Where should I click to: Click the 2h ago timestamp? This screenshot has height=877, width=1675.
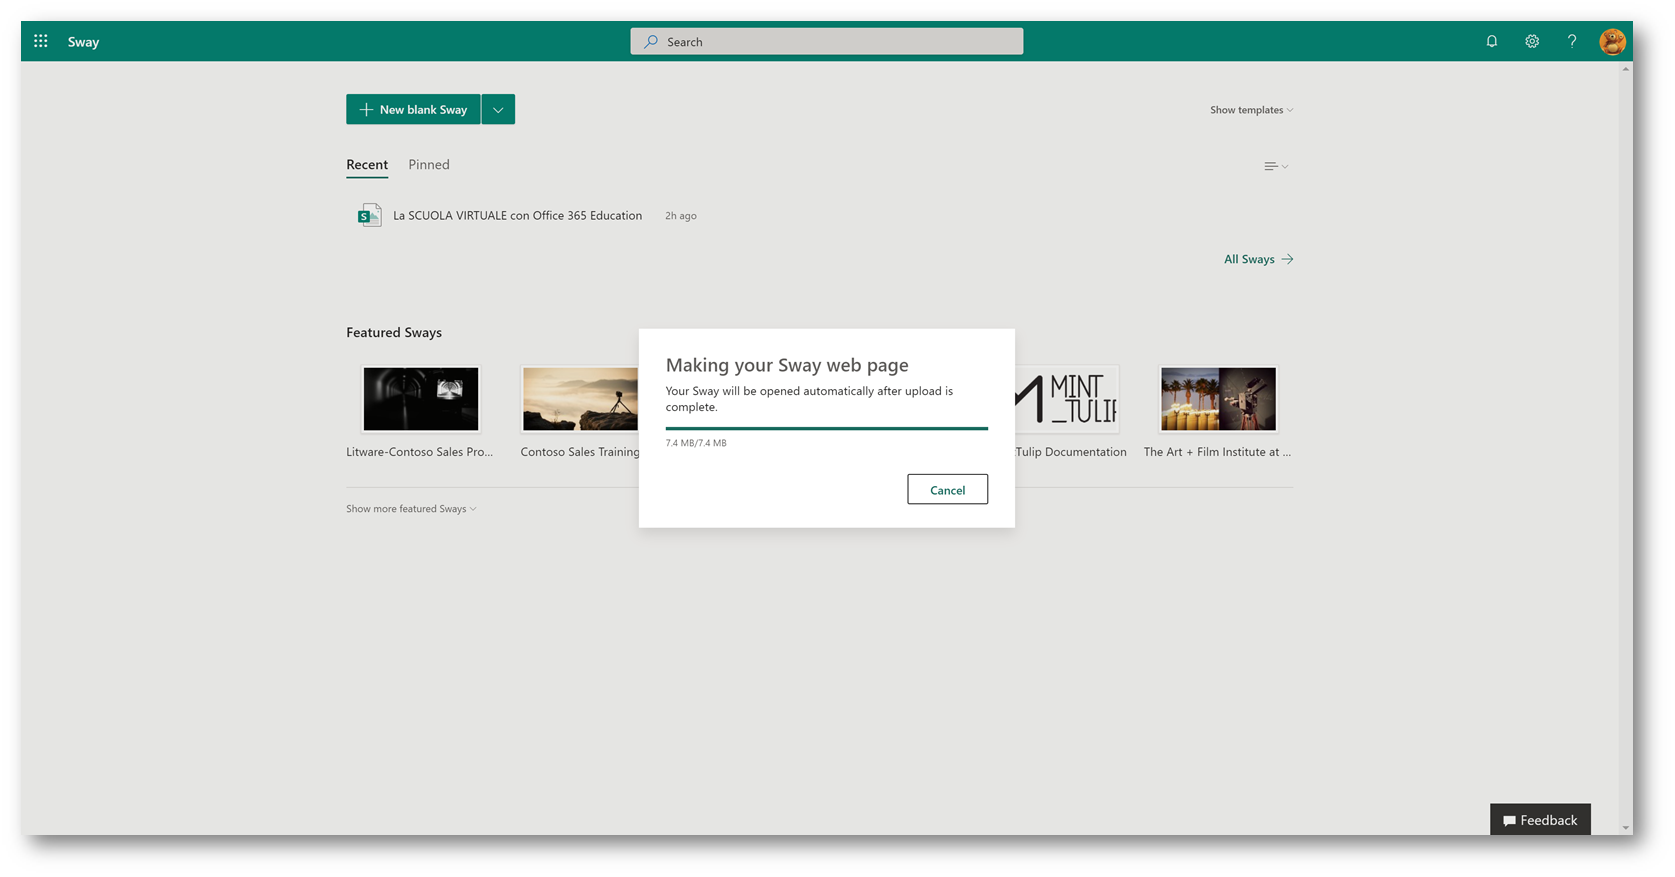coord(681,216)
